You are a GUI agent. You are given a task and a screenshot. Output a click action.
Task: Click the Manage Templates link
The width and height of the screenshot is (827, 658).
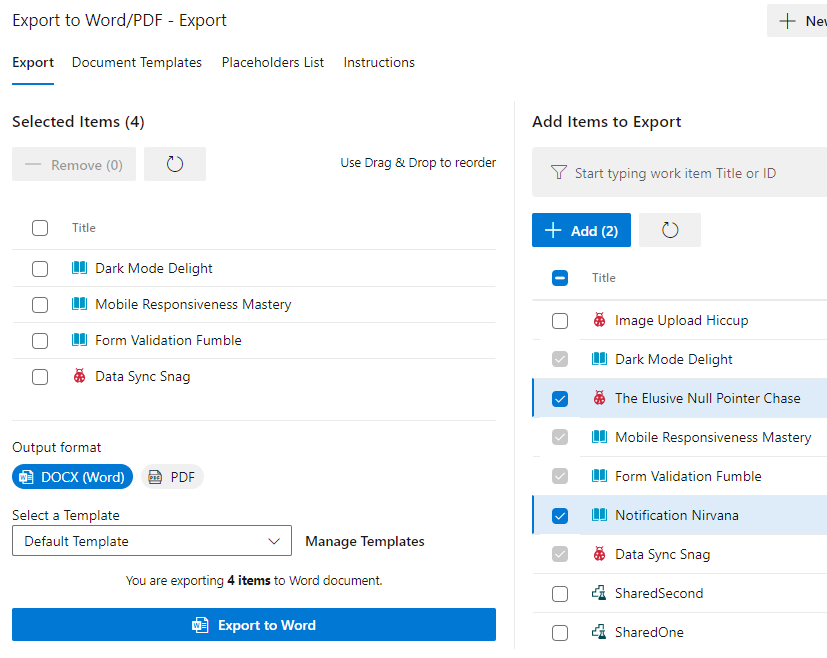click(x=364, y=540)
